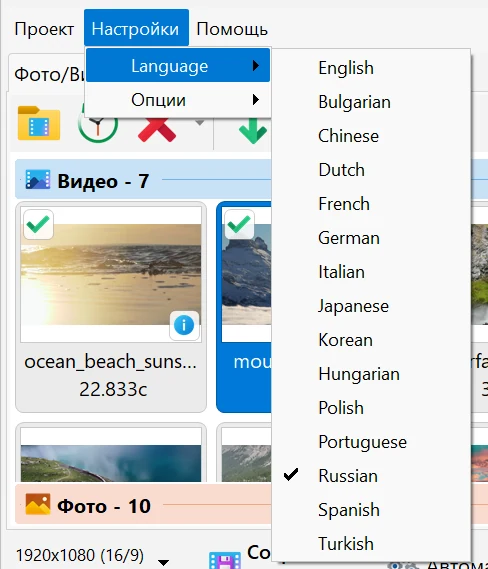Image resolution: width=488 pixels, height=569 pixels.
Task: Click the info icon on ocean beach thumbnail
Action: tap(184, 325)
